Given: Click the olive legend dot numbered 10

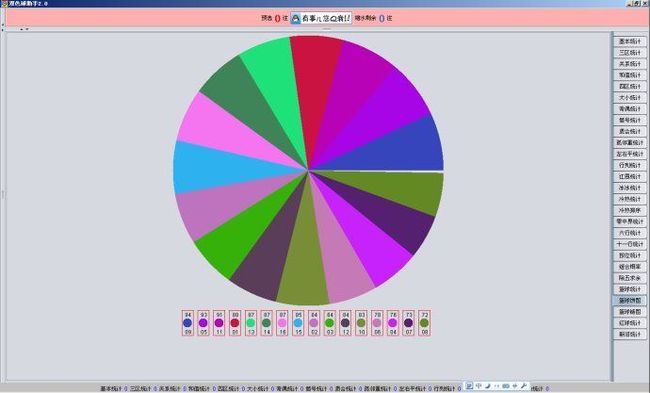Looking at the screenshot, I should click(361, 323).
